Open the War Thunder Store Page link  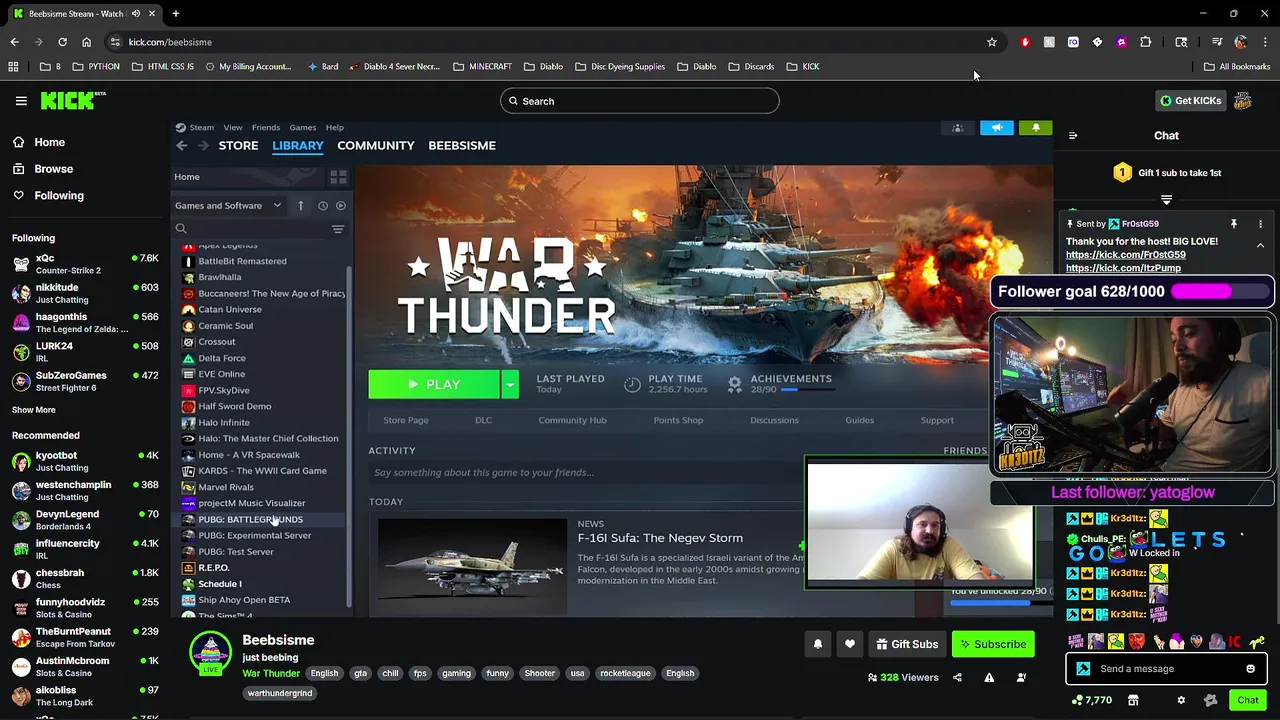406,421
